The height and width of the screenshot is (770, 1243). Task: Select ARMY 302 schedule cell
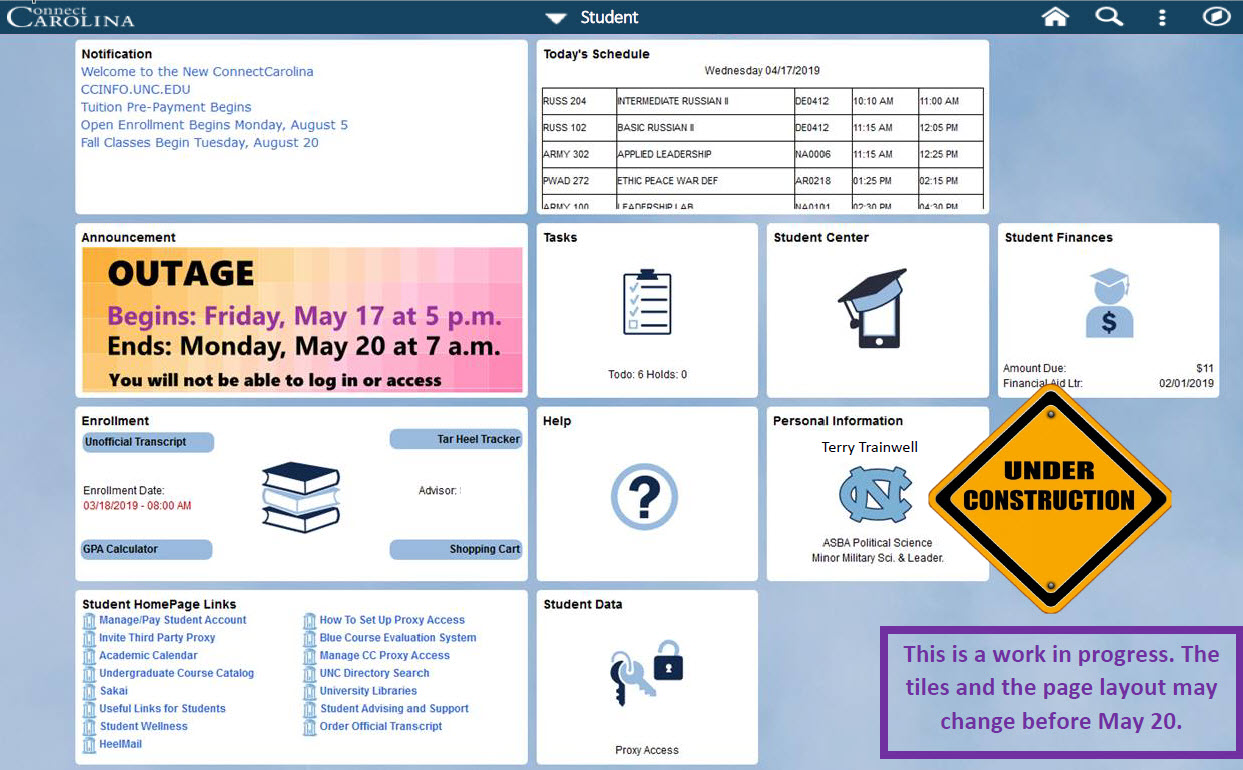pos(578,155)
